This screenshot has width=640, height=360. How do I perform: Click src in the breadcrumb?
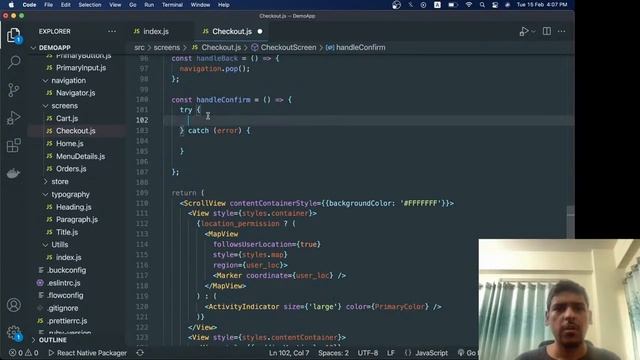[x=139, y=47]
